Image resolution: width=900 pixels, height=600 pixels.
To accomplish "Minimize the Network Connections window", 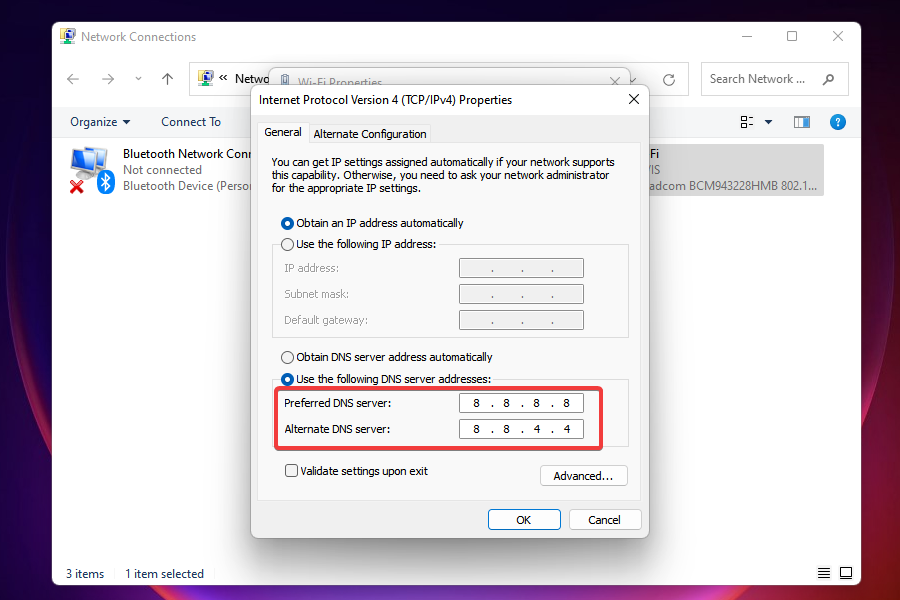I will (x=747, y=36).
